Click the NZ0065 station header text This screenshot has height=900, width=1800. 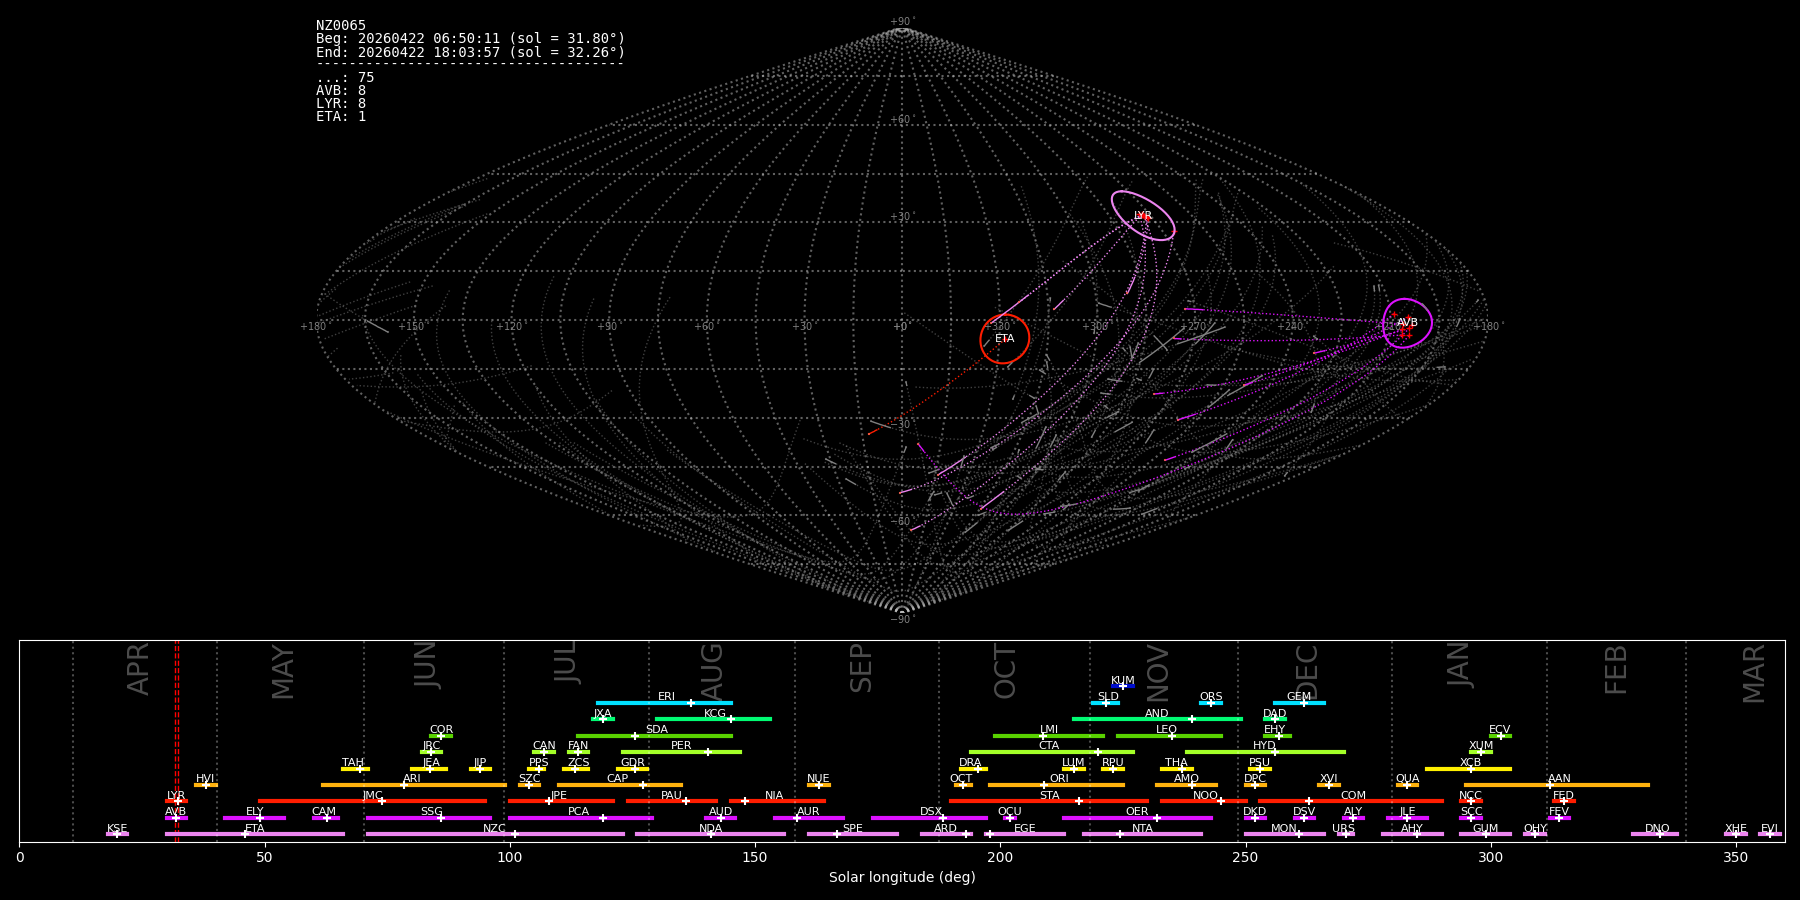[x=341, y=26]
